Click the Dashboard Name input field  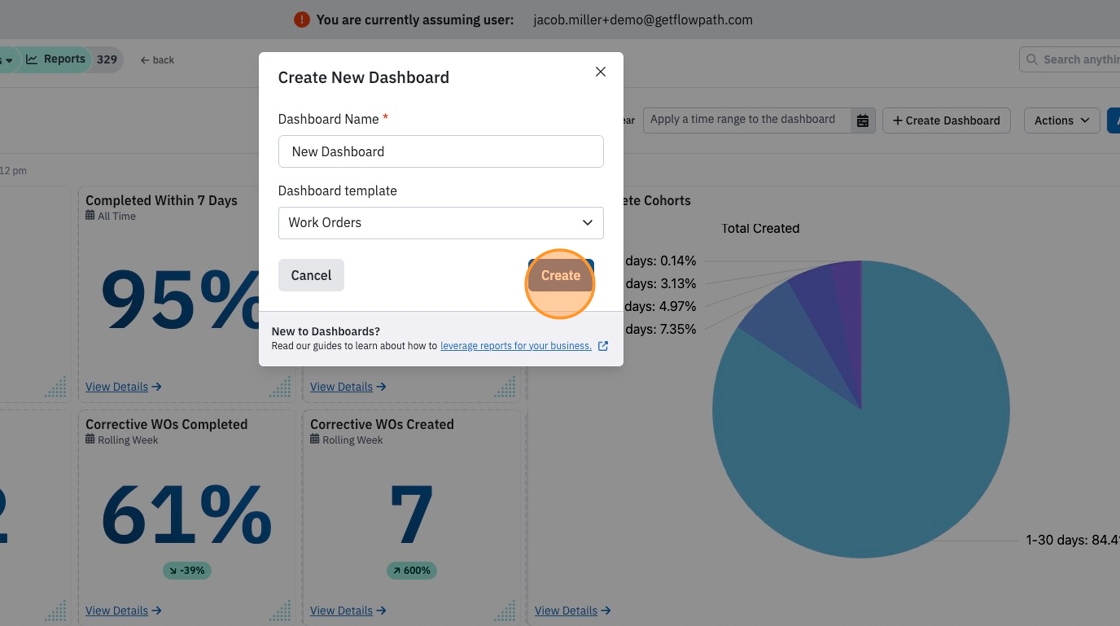coord(441,151)
